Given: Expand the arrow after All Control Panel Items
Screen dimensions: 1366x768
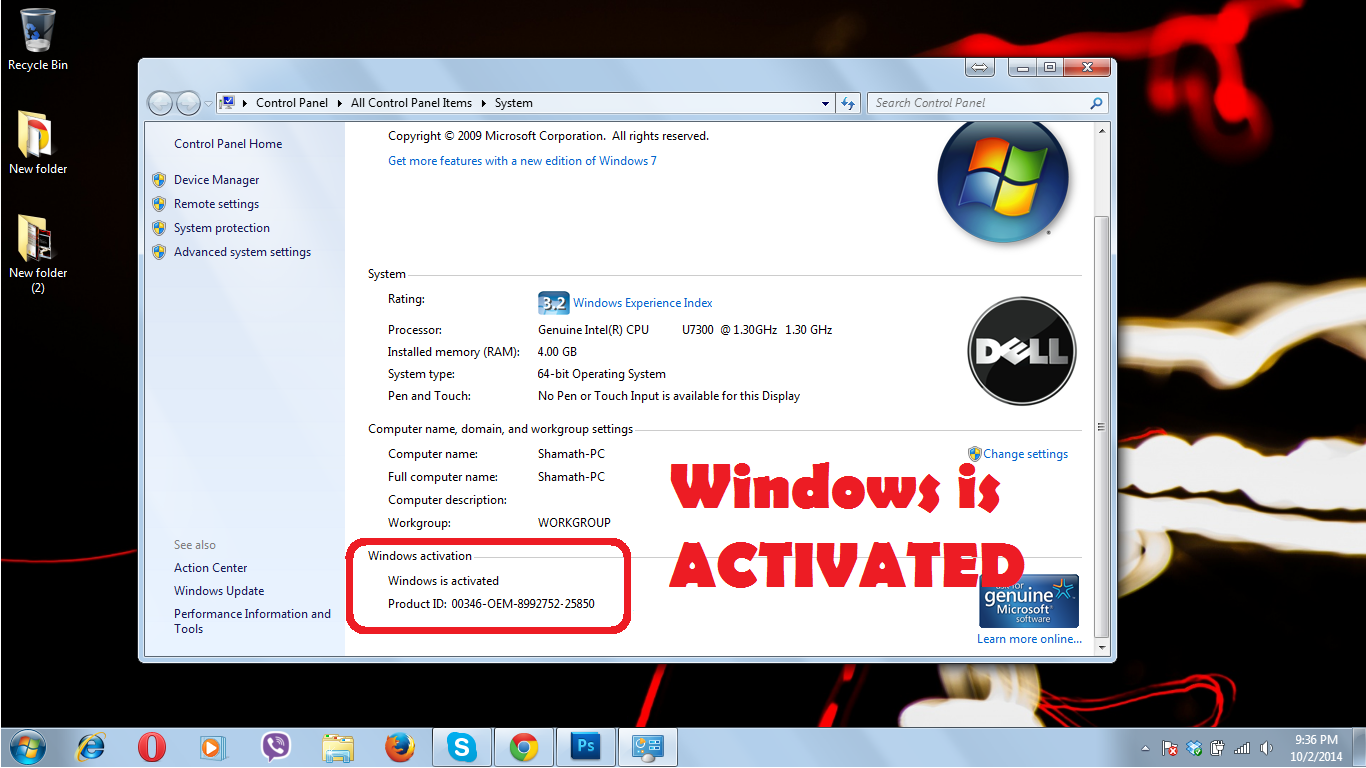Looking at the screenshot, I should [483, 103].
